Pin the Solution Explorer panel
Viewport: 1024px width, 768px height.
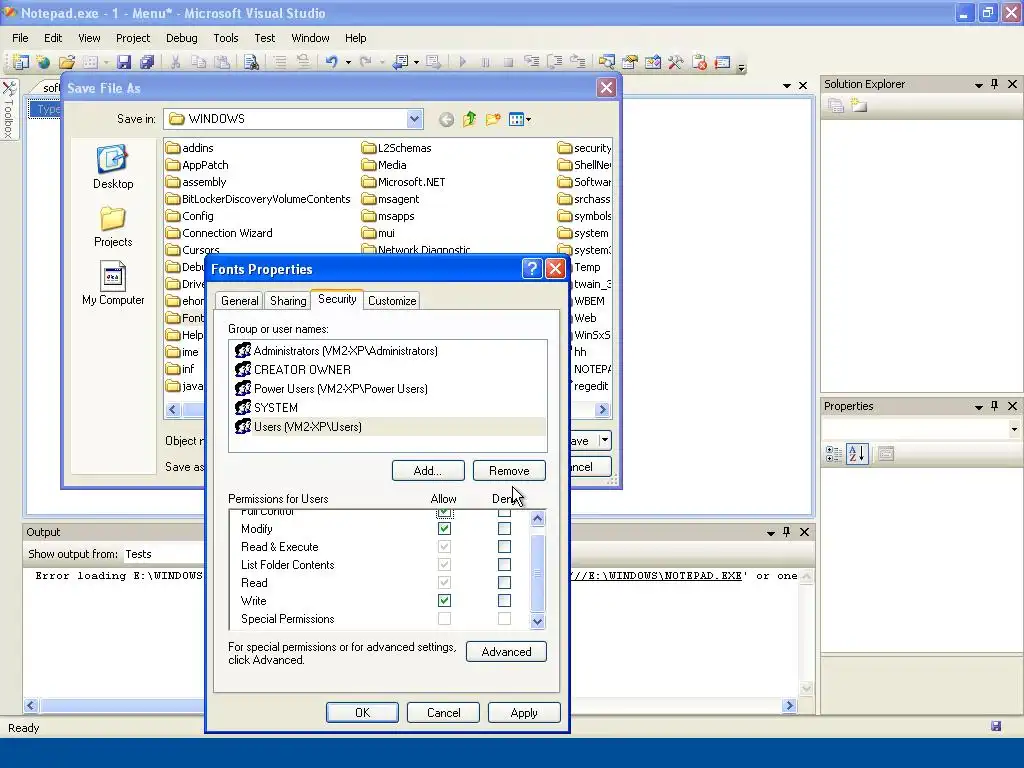(995, 84)
